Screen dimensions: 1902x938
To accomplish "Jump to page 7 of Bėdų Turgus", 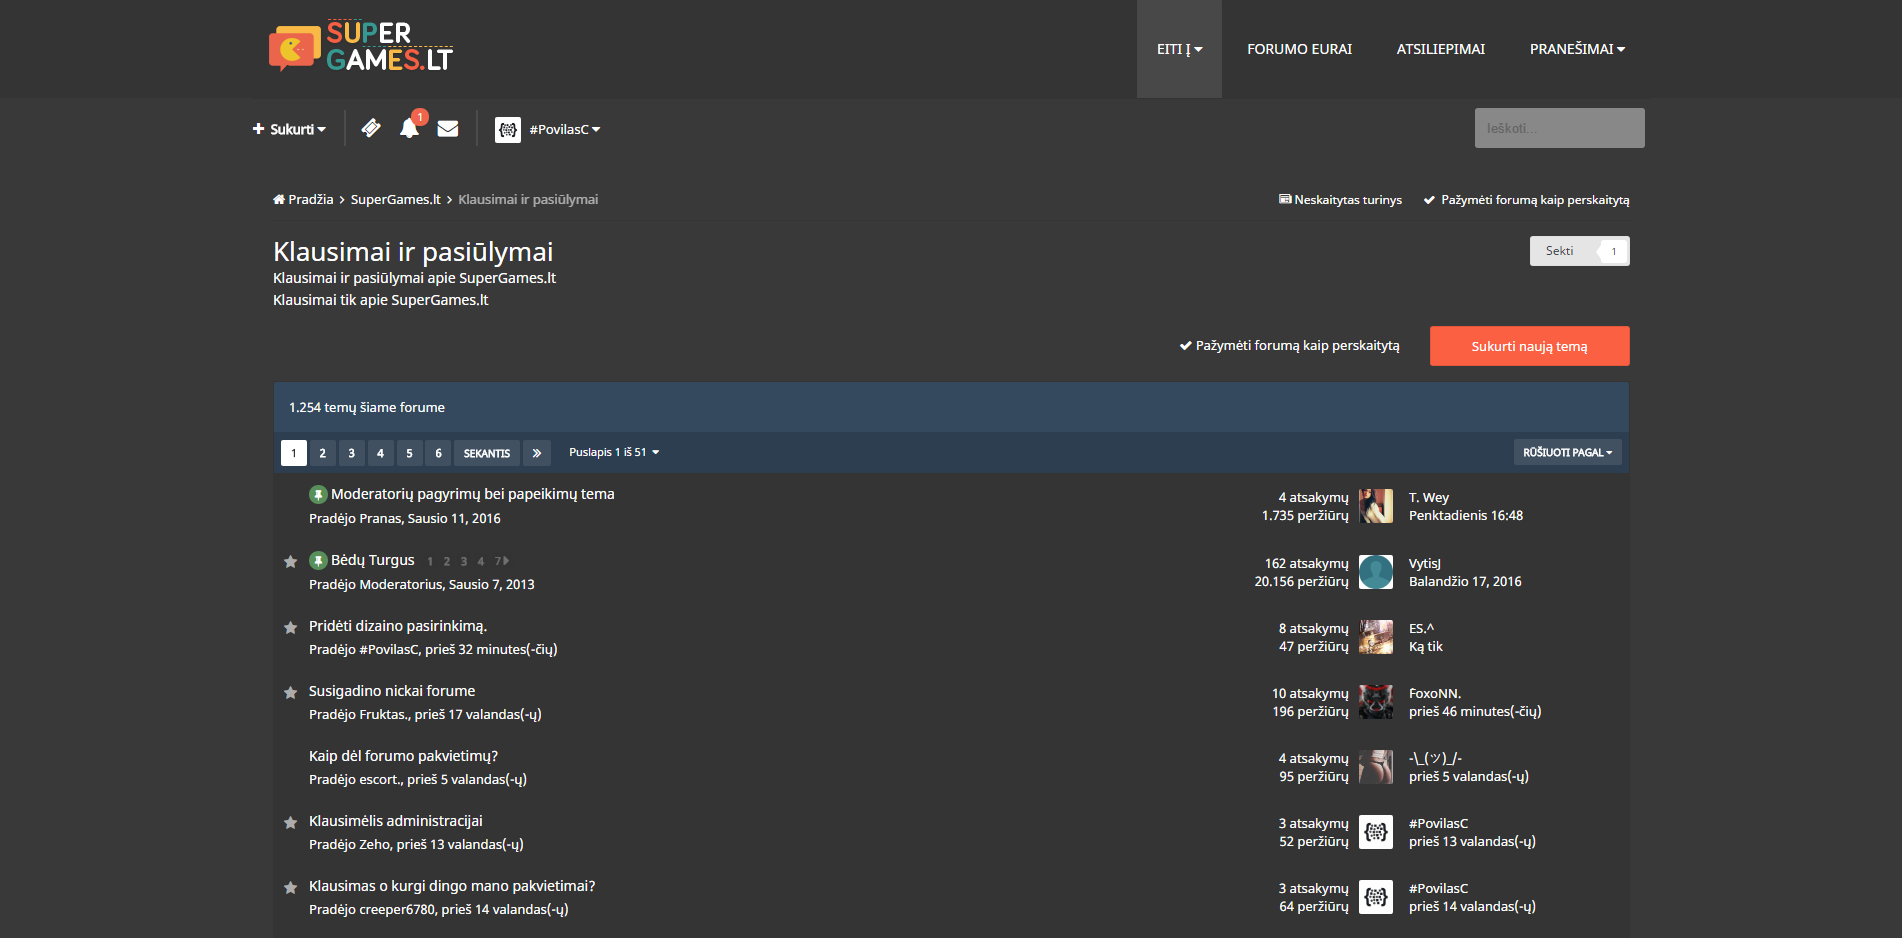I will click(501, 561).
